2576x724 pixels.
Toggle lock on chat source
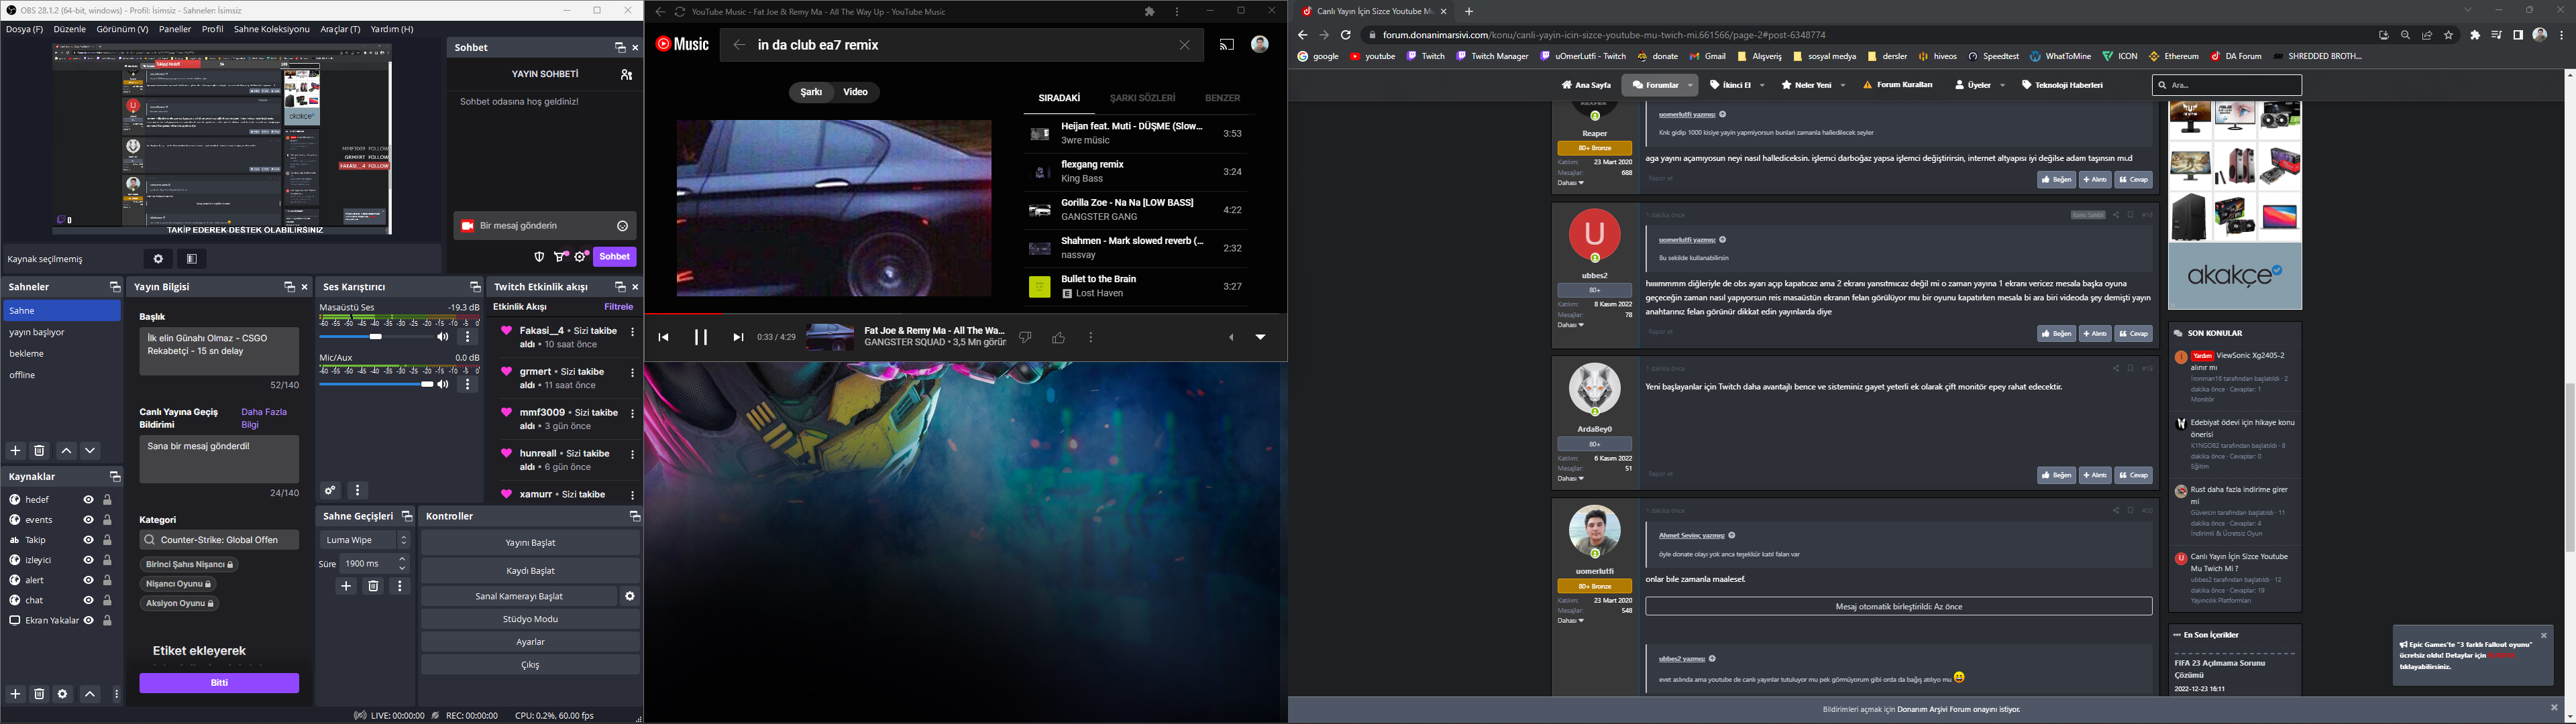pyautogui.click(x=108, y=600)
